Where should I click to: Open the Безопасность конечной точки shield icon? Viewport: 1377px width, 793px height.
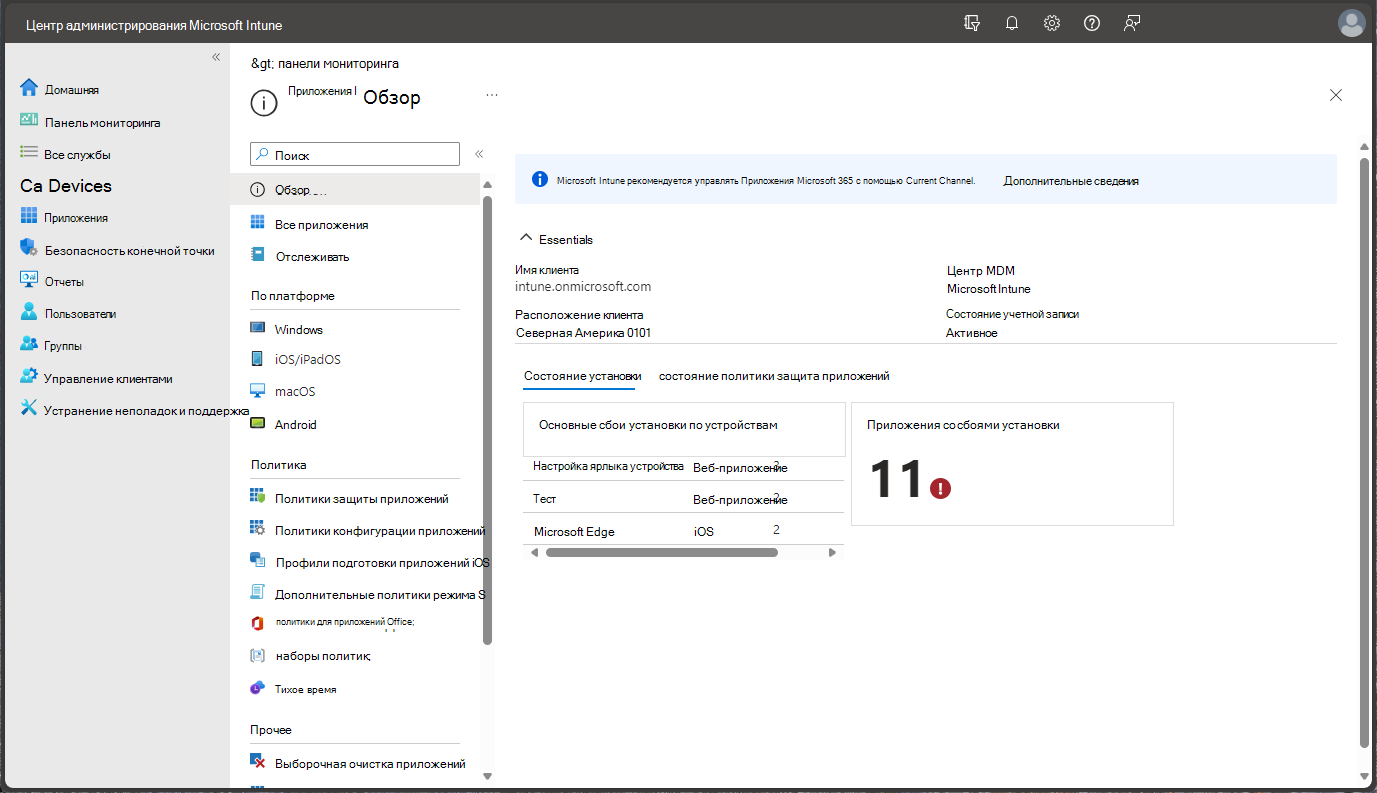(28, 249)
